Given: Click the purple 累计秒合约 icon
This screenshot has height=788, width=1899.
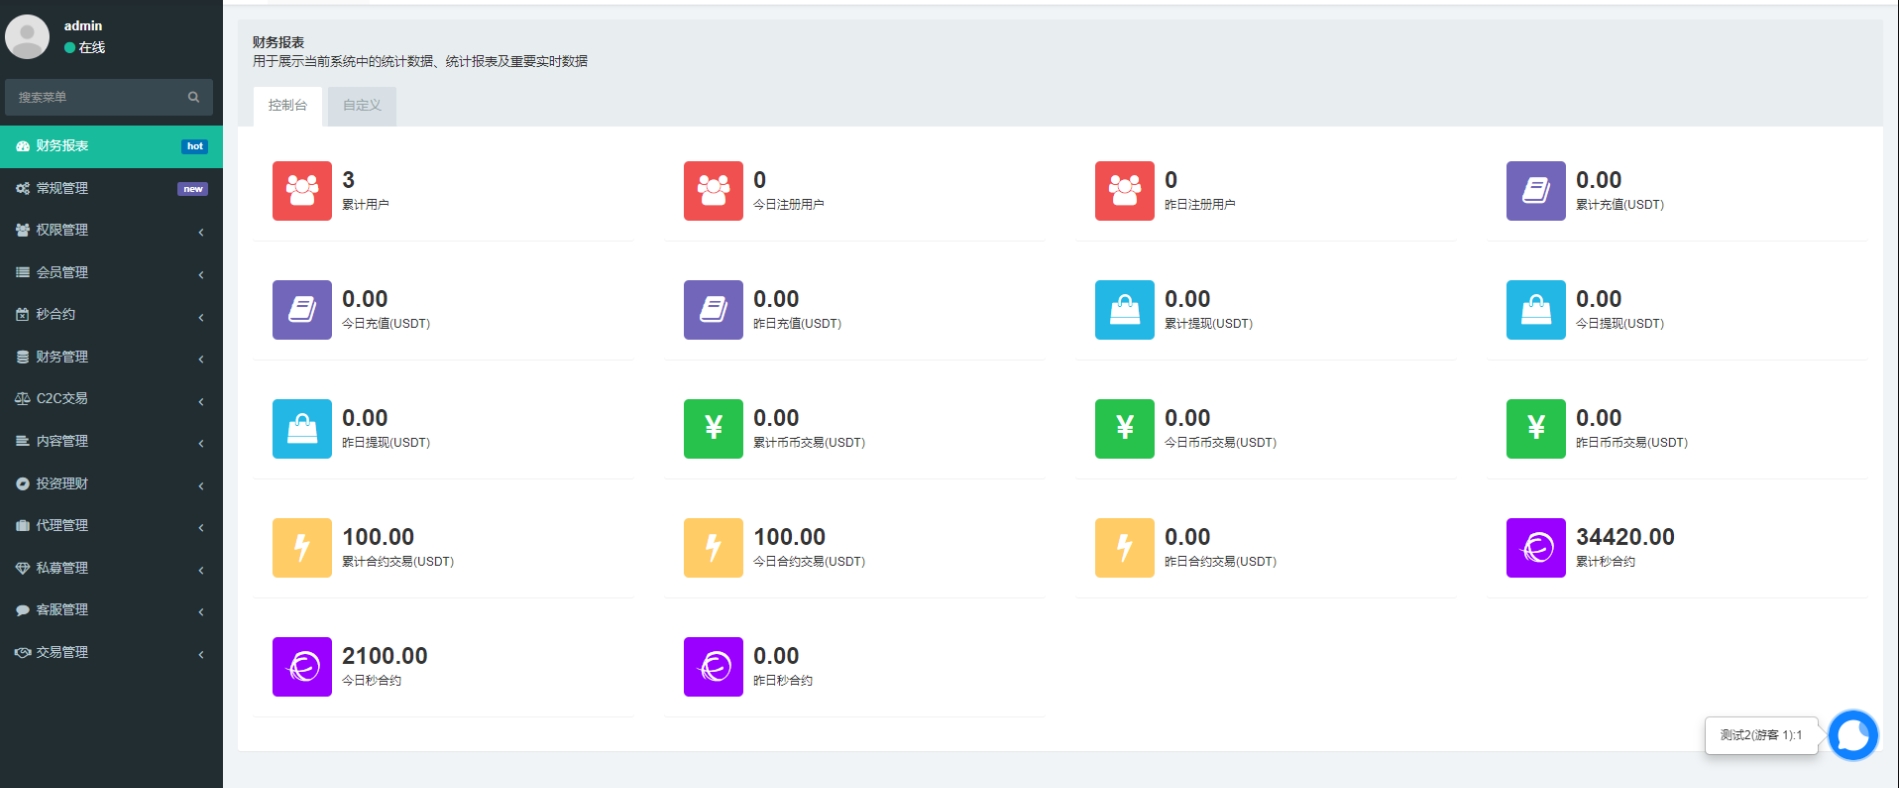Looking at the screenshot, I should 1535,547.
